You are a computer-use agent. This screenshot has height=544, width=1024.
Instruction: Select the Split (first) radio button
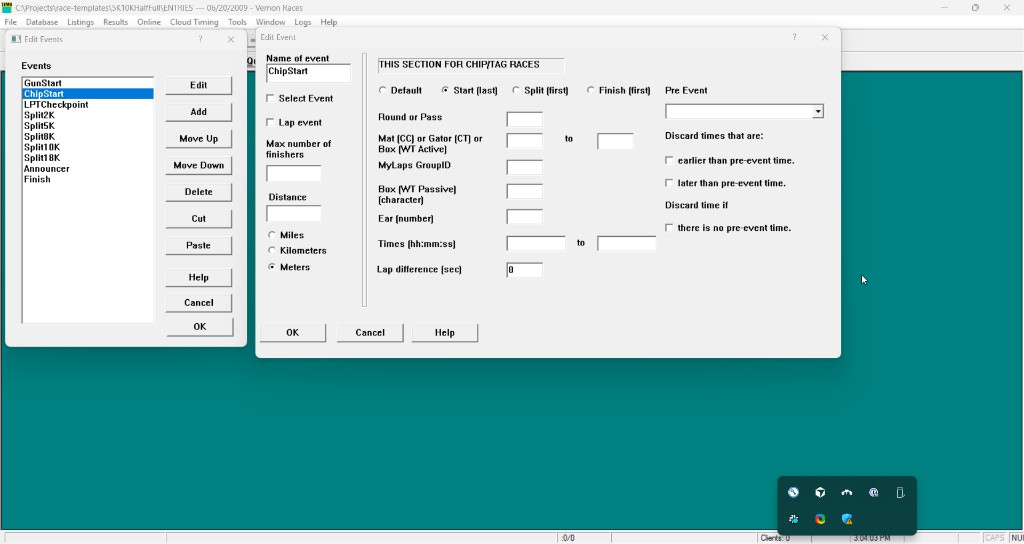tap(516, 90)
